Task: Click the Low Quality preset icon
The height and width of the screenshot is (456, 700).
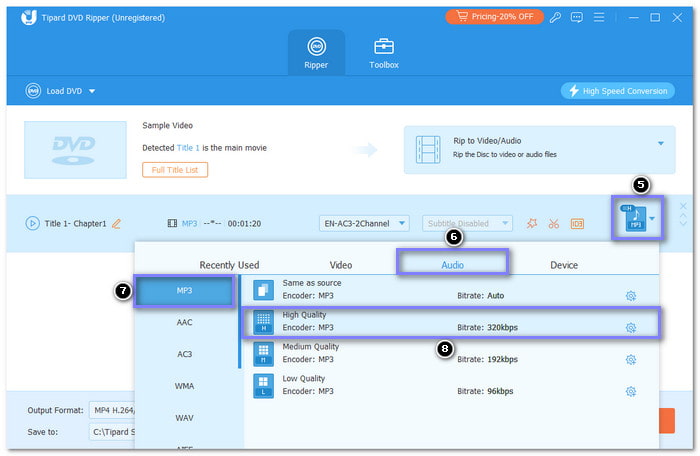Action: point(263,385)
